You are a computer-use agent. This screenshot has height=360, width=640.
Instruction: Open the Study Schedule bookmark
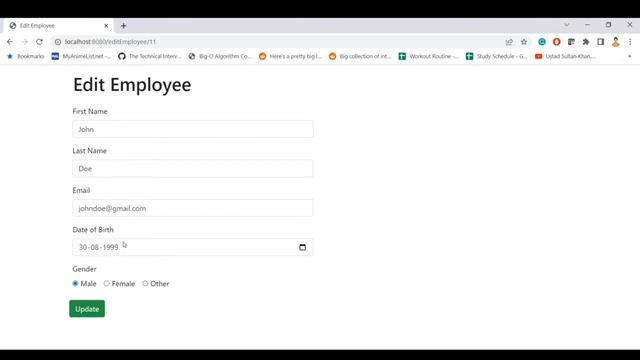click(x=497, y=56)
